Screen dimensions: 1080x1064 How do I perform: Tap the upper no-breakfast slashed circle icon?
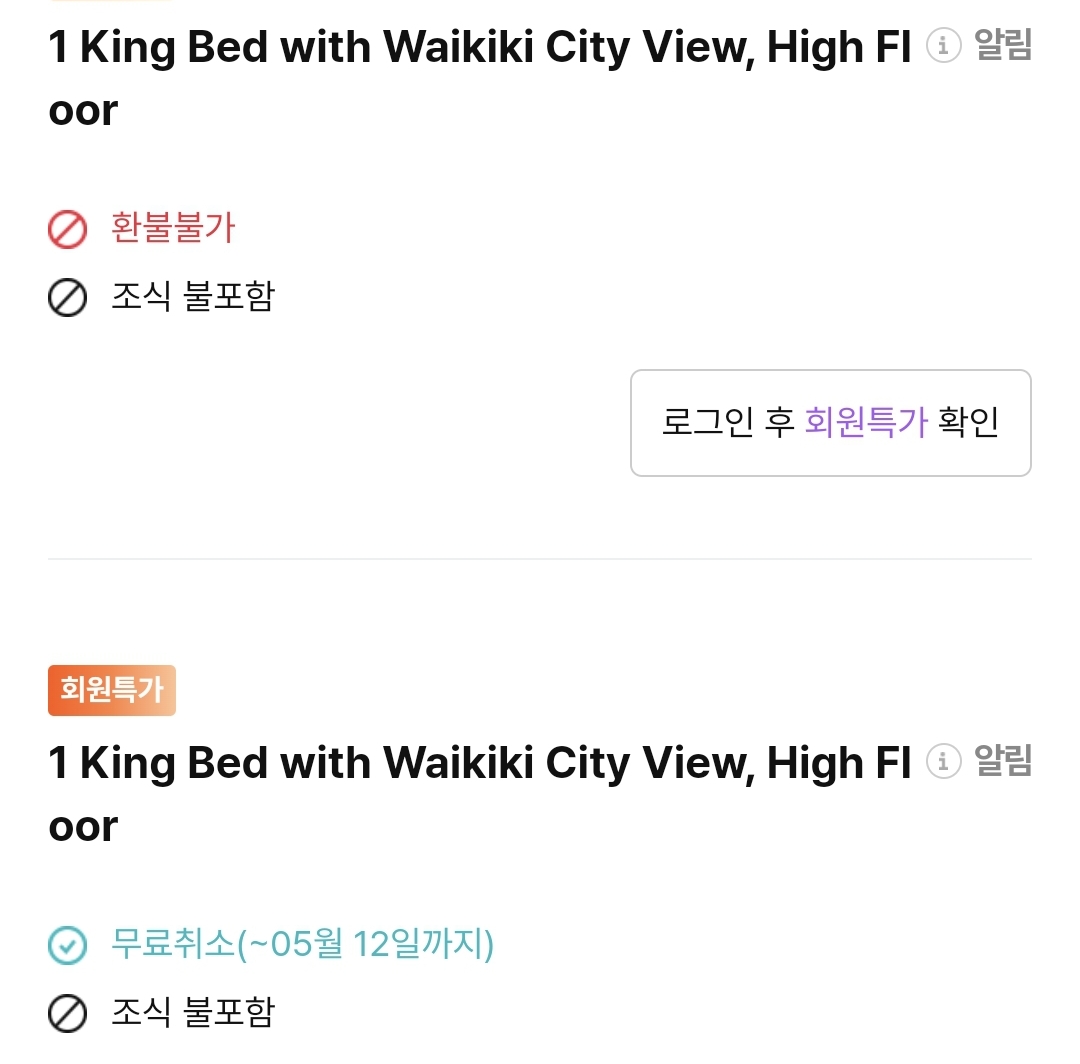pyautogui.click(x=68, y=298)
